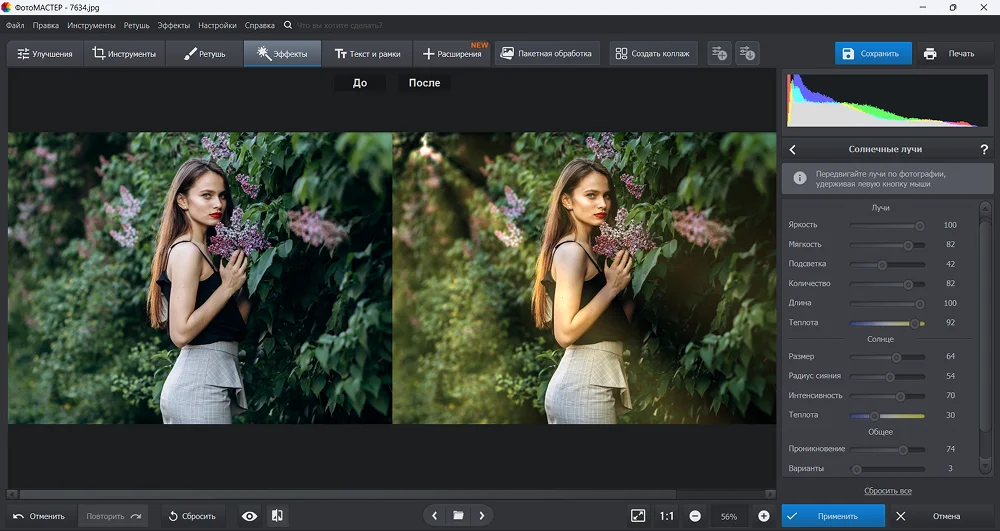Click the Сбросить все link
This screenshot has width=1000, height=531.
(x=888, y=491)
